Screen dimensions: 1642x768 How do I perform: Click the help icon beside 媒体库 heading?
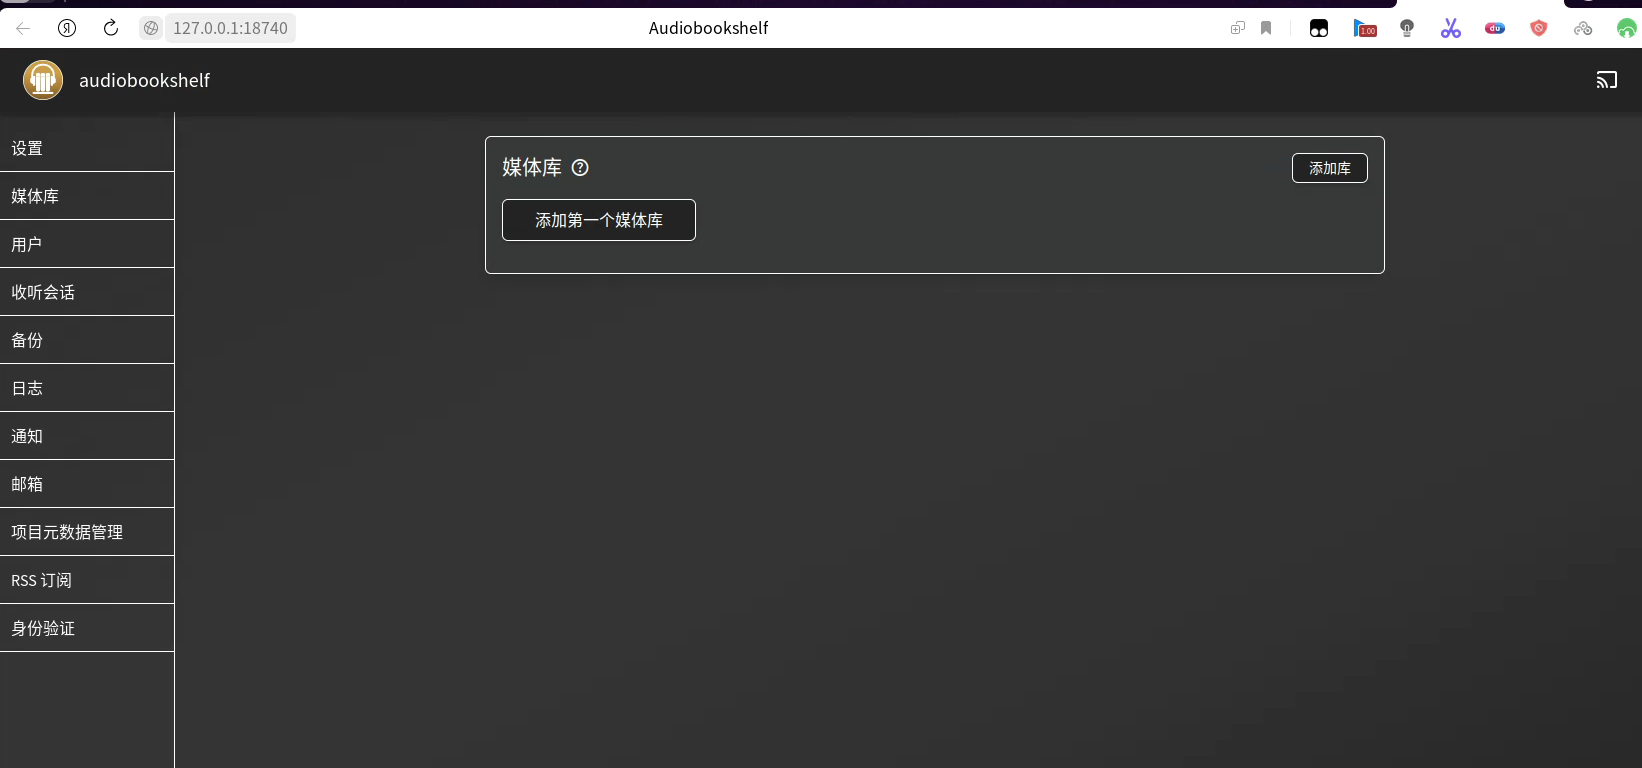click(x=580, y=168)
